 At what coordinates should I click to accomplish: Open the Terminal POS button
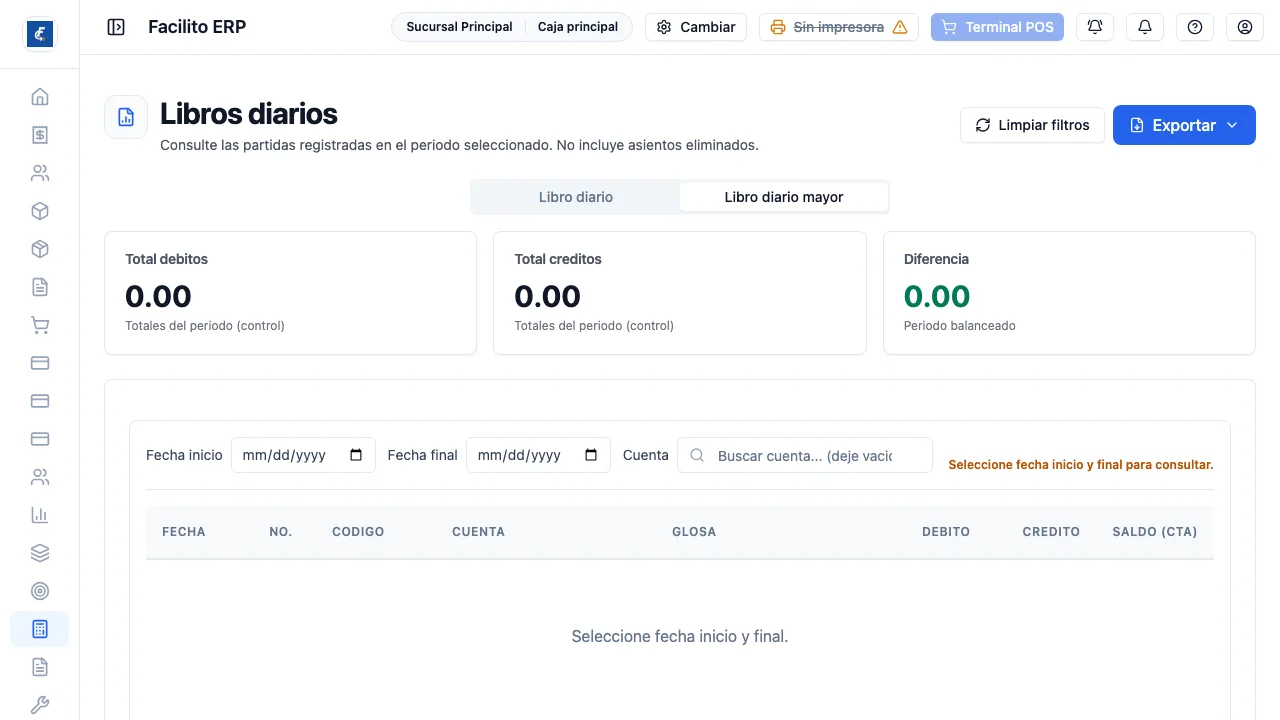pyautogui.click(x=997, y=27)
